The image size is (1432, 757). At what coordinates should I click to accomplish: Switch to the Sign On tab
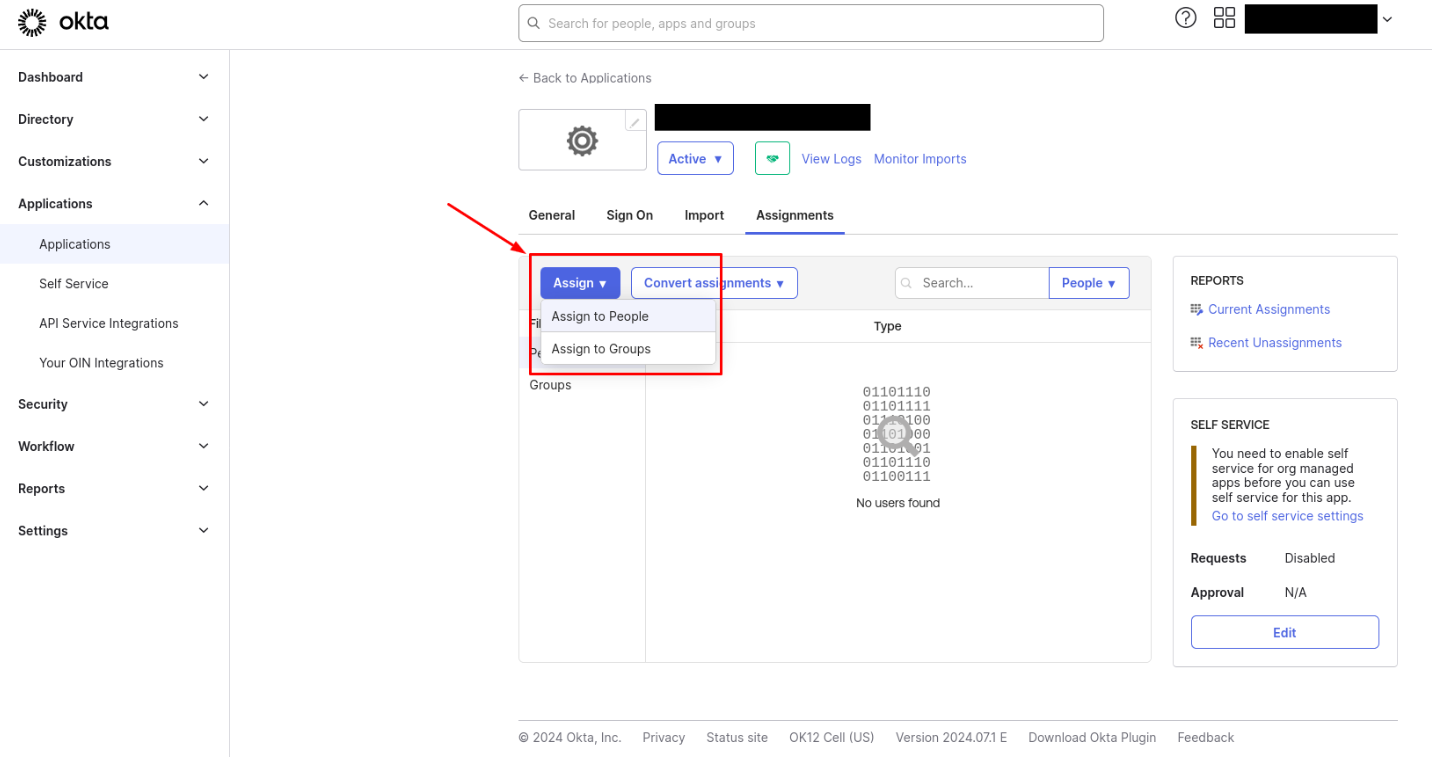point(629,215)
